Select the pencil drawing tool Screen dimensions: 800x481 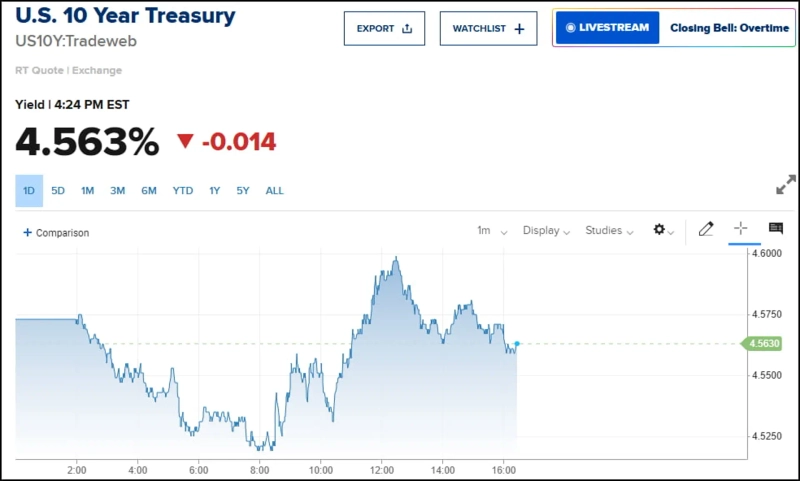coord(706,229)
